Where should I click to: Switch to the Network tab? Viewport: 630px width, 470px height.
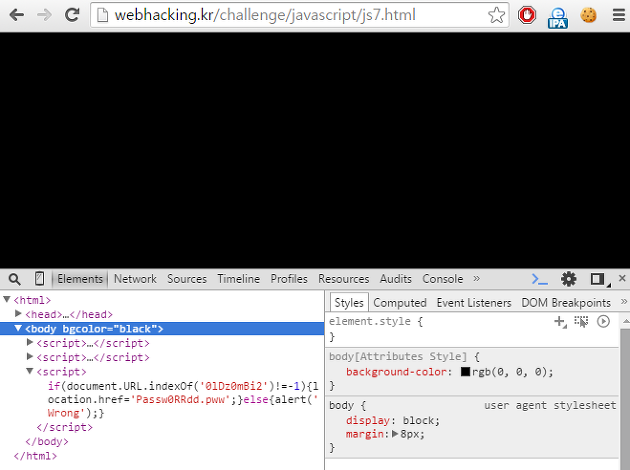135,279
